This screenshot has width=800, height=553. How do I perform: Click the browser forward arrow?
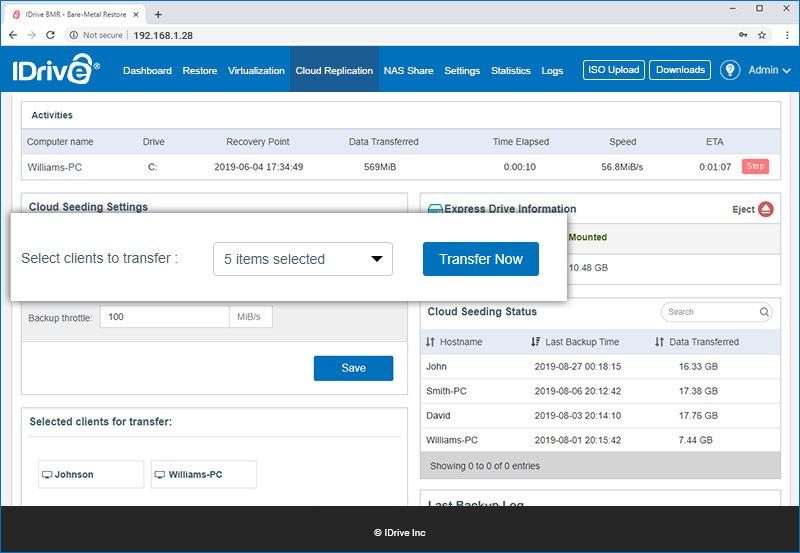[32, 35]
